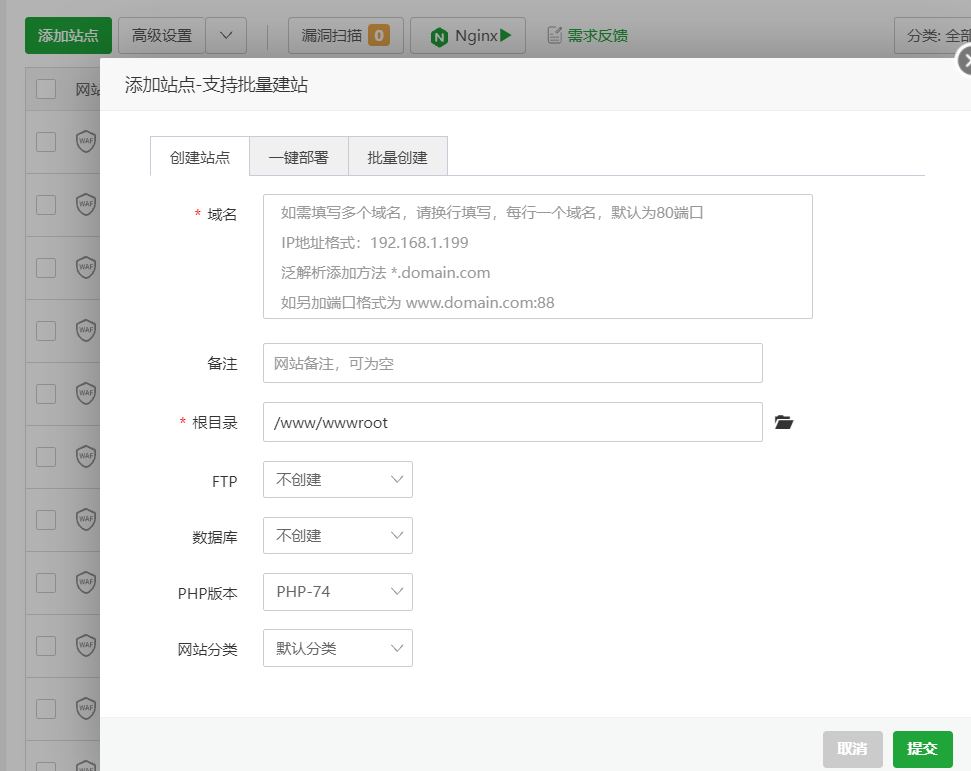This screenshot has width=971, height=771.
Task: Open the 网站分类 dropdown
Action: 338,648
